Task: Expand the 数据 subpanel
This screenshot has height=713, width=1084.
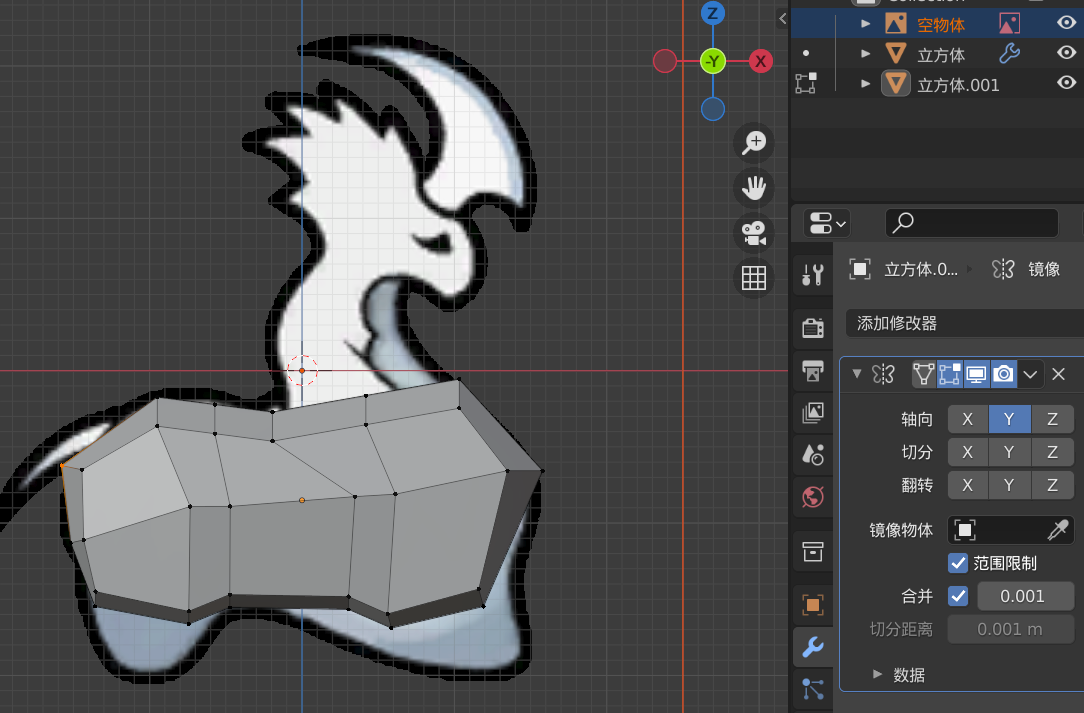Action: click(x=877, y=674)
